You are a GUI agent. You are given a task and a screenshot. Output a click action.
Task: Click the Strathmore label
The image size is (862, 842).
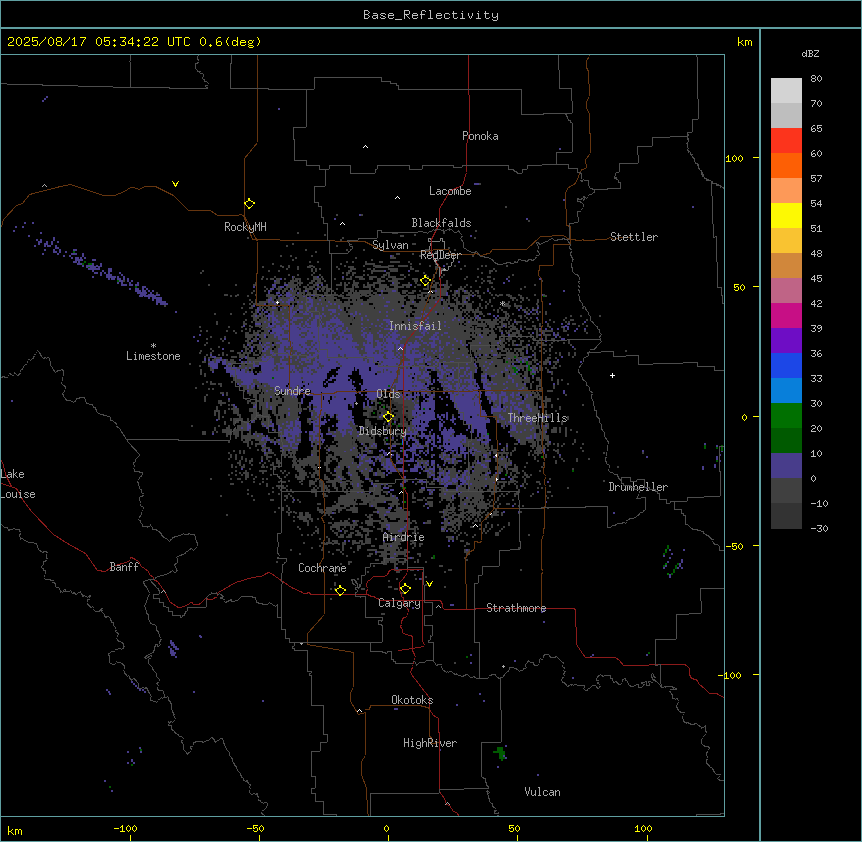pyautogui.click(x=516, y=608)
